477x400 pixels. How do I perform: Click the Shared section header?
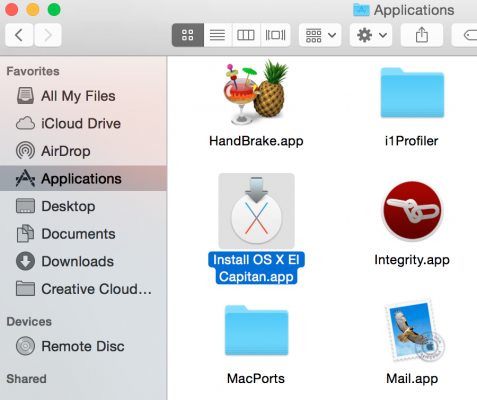pyautogui.click(x=26, y=379)
